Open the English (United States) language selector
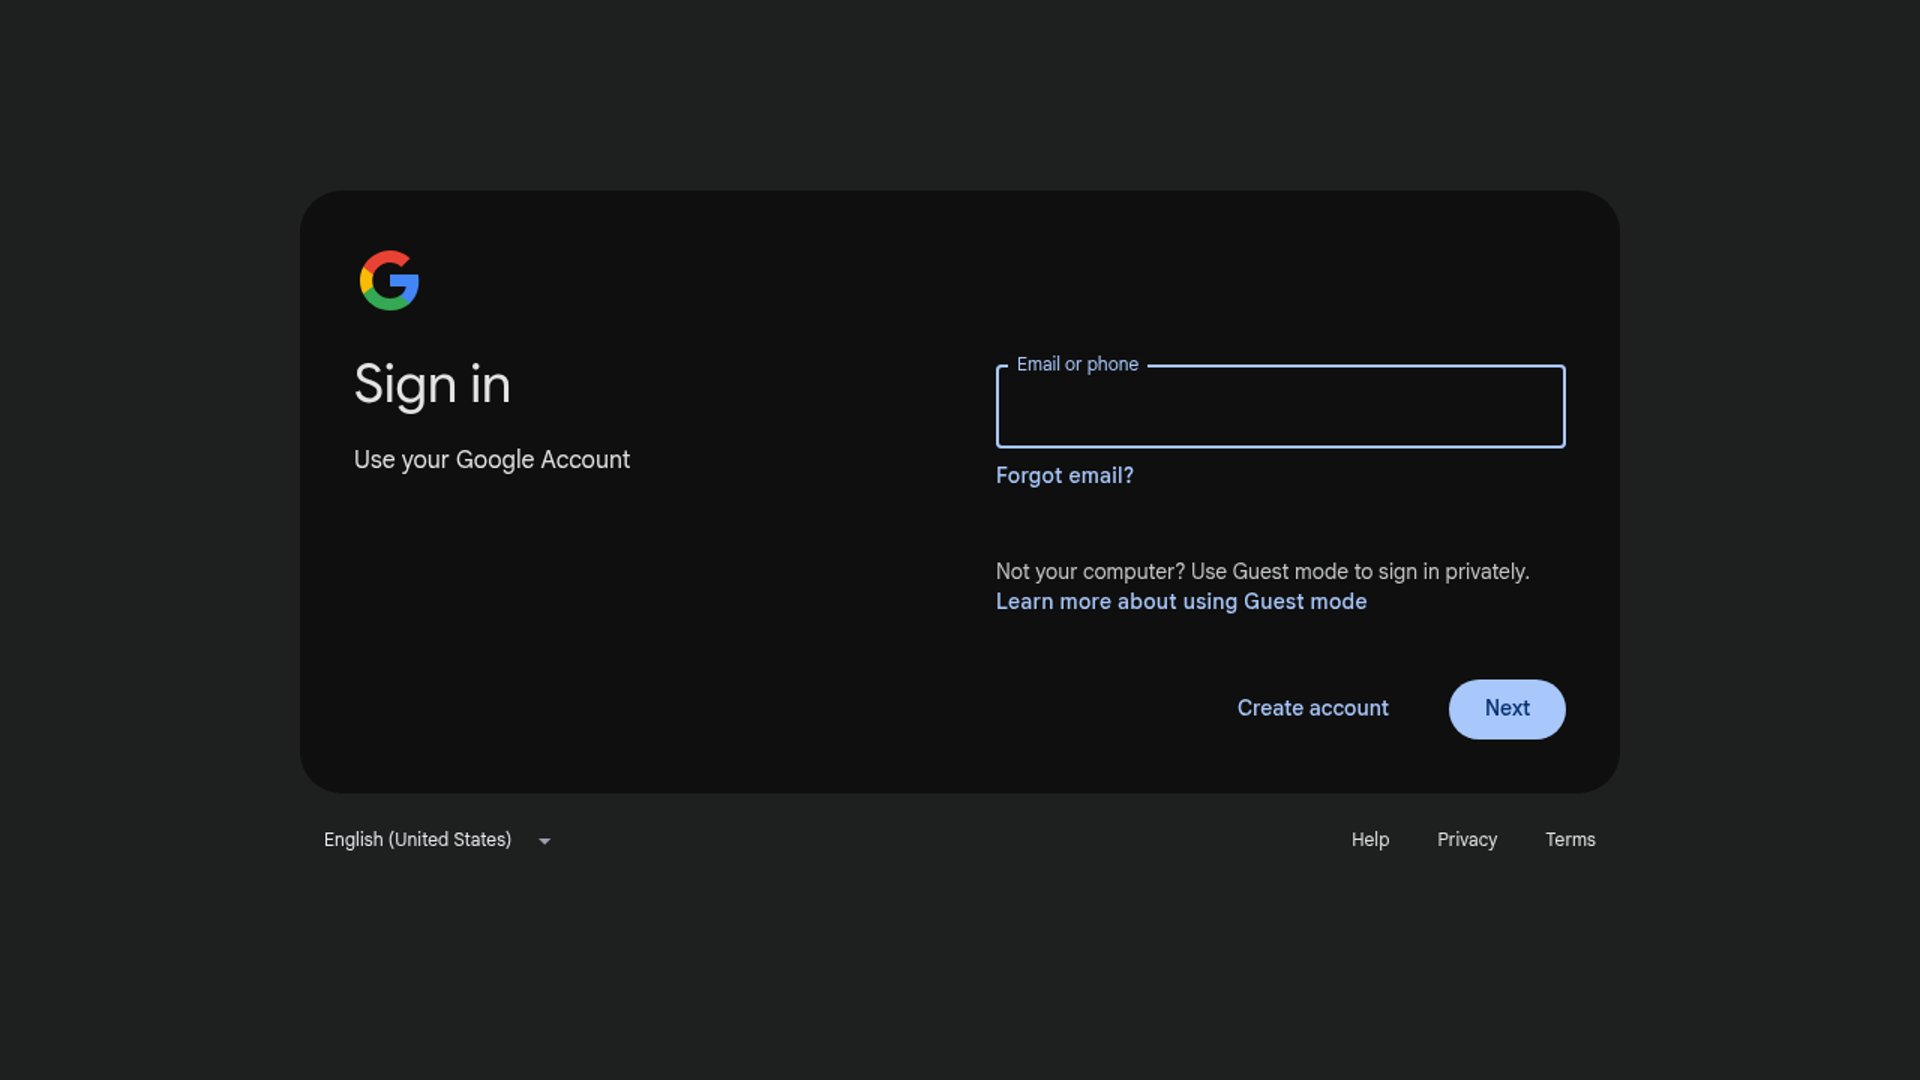Viewport: 1920px width, 1080px height. pos(418,840)
